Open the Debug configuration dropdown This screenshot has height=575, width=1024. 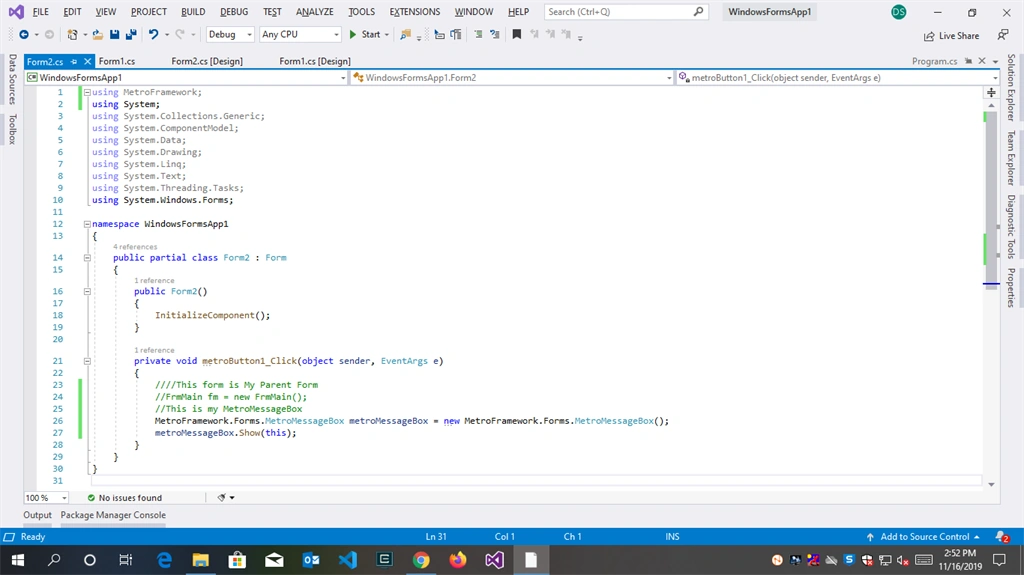tap(230, 35)
